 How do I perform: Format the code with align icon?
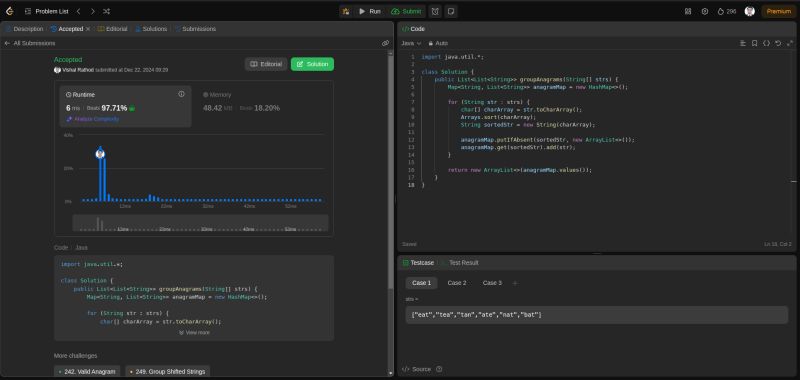743,43
